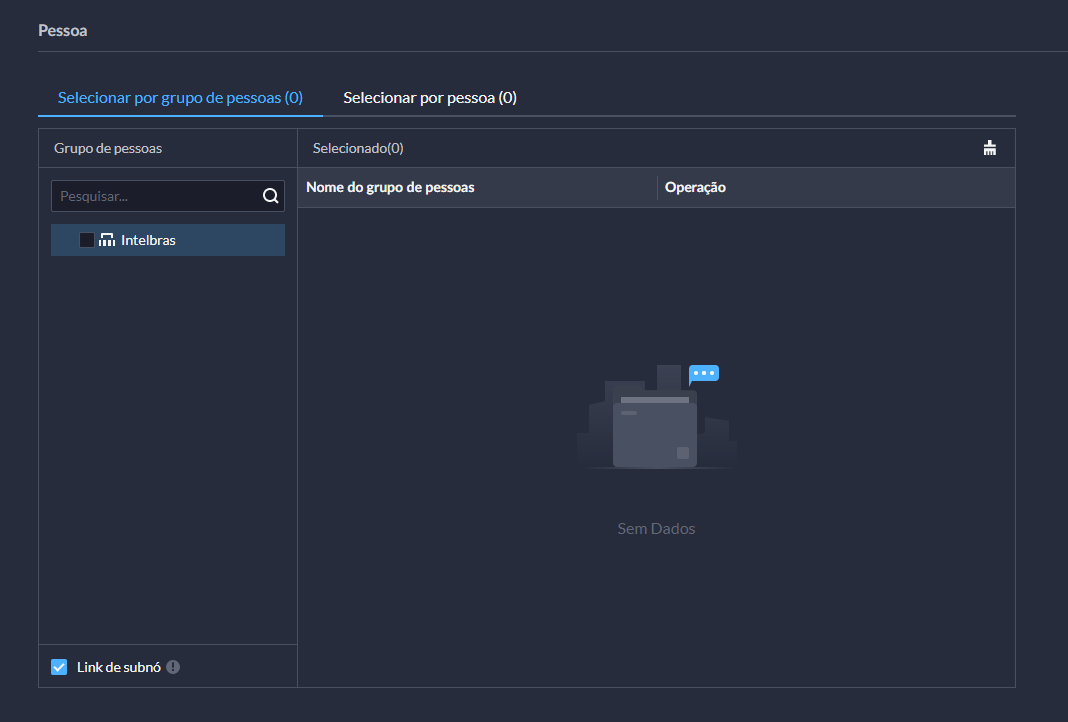Open Selecionar por grupo de pessoas tab
This screenshot has width=1068, height=722.
(180, 97)
